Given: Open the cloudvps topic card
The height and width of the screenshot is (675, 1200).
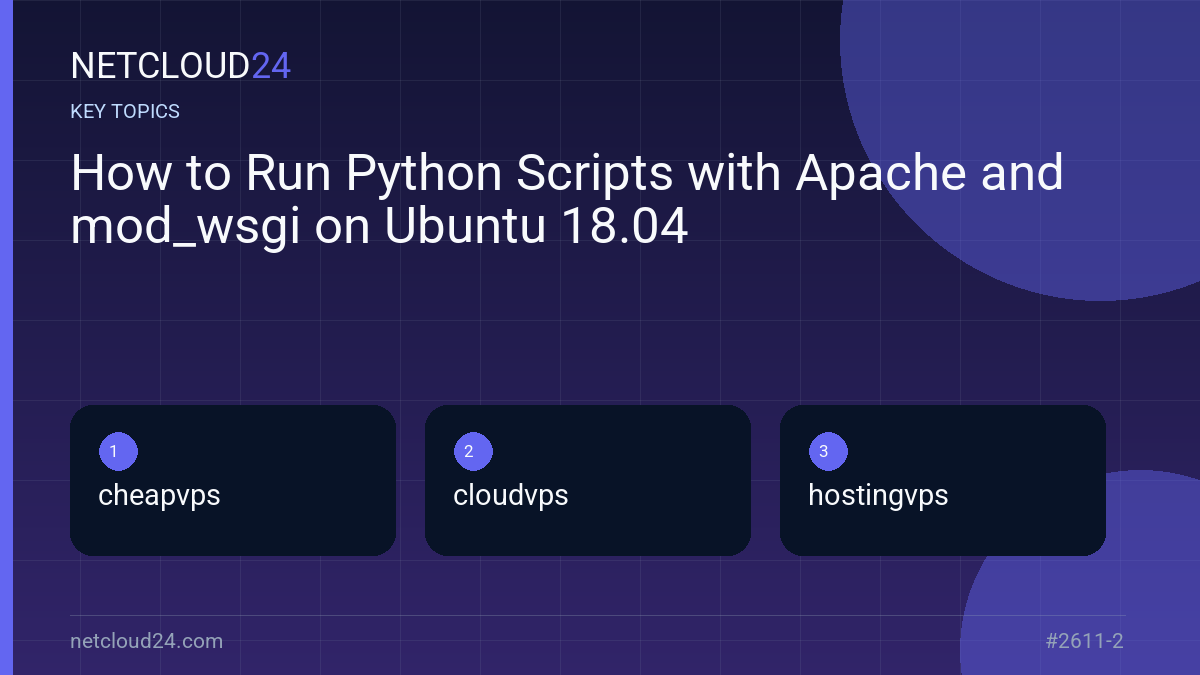Looking at the screenshot, I should point(588,480).
